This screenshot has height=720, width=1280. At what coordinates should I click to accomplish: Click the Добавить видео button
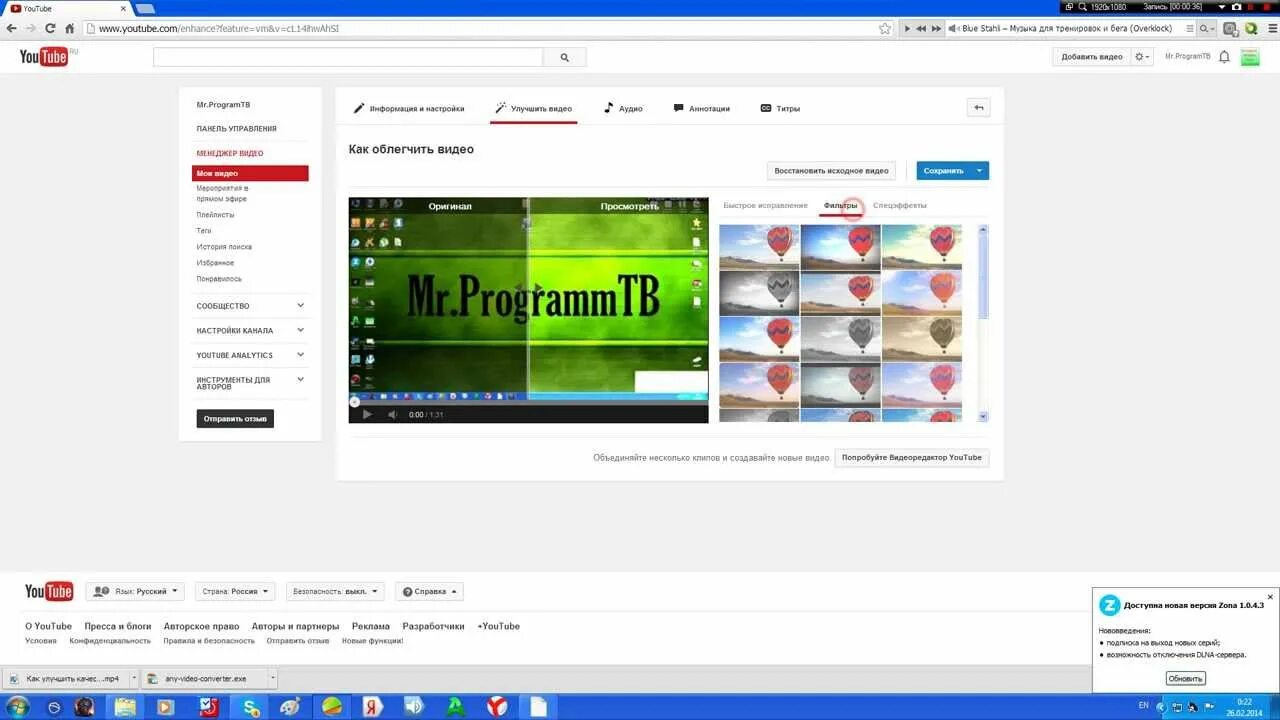point(1092,57)
